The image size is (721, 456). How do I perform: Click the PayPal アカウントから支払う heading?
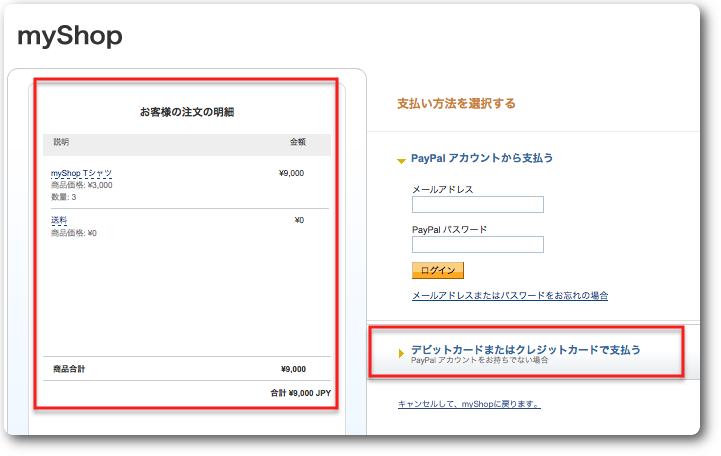click(482, 158)
